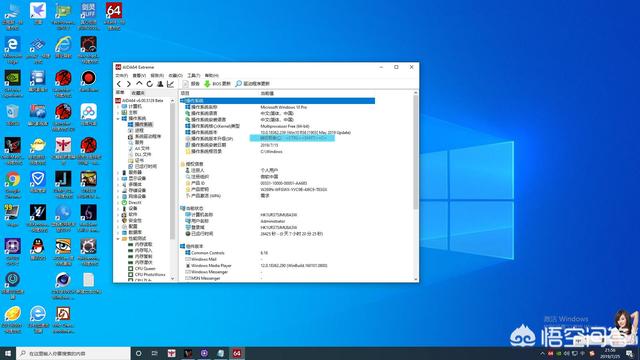Expand the 多媒体 tree node
The width and height of the screenshot is (640, 360).
click(x=118, y=184)
